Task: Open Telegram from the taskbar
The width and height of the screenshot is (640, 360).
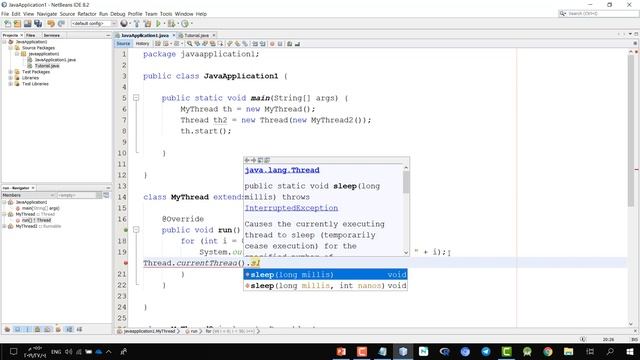Action: (486, 351)
